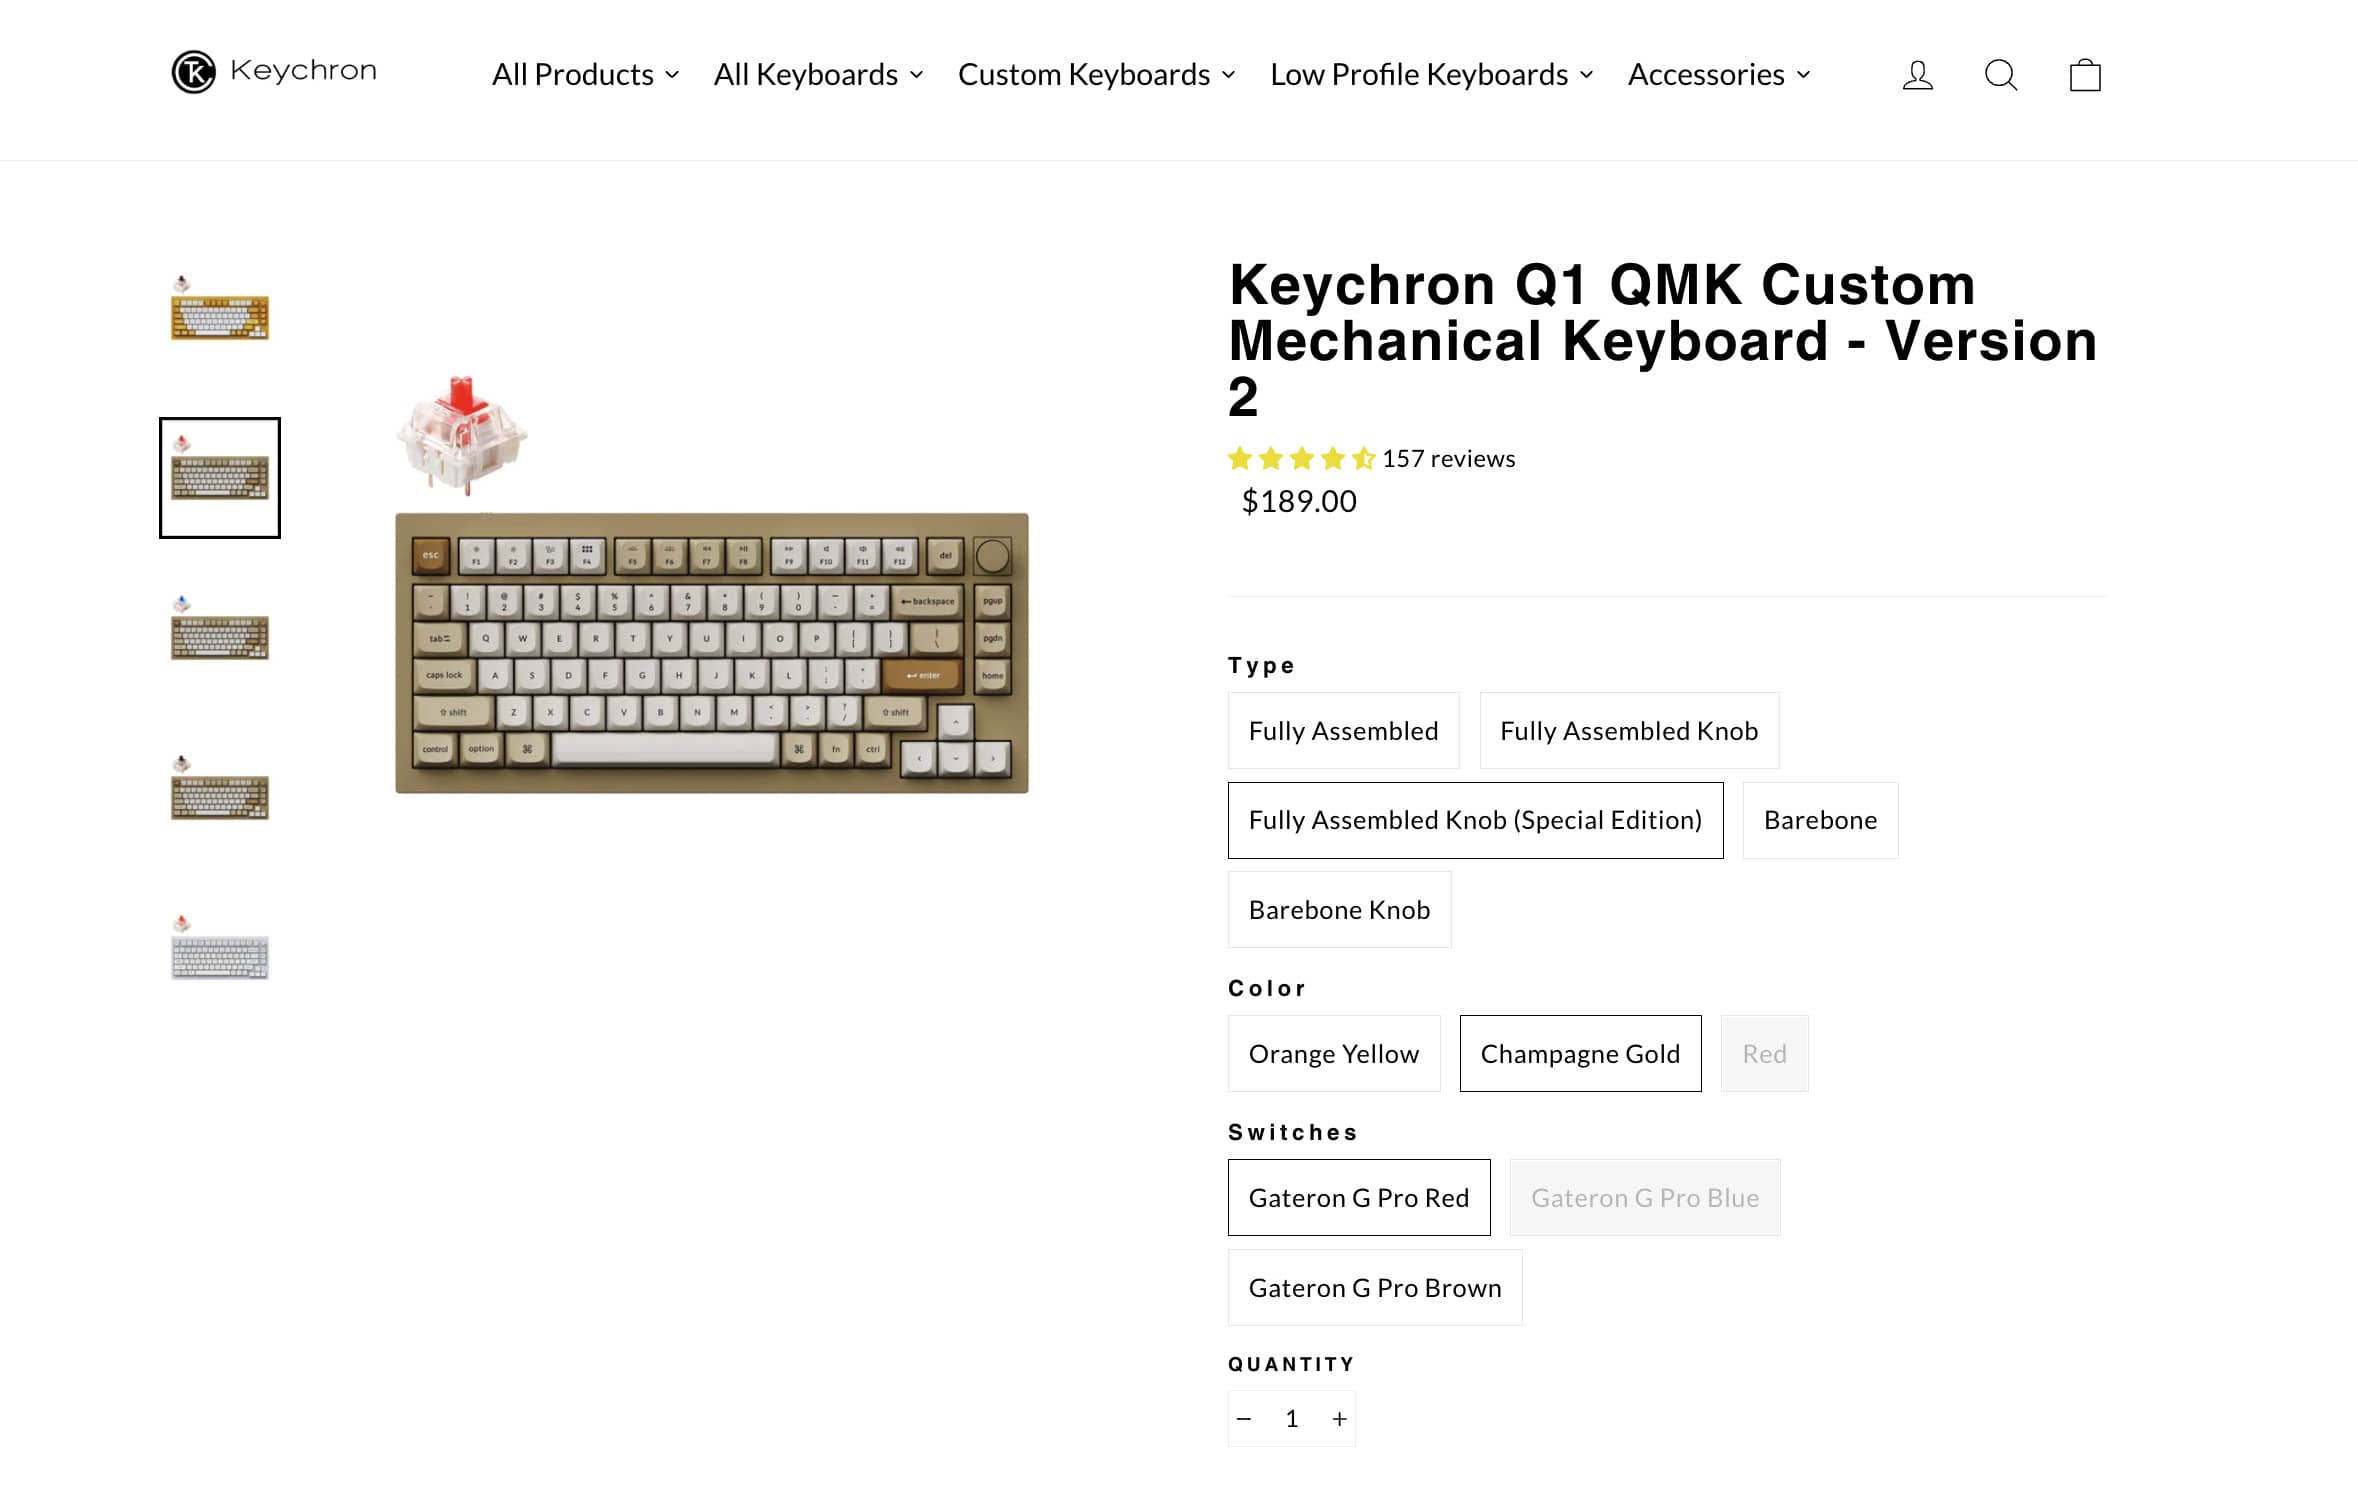Viewport: 2358px width, 1508px height.
Task: Open the account login icon
Action: pos(1917,75)
